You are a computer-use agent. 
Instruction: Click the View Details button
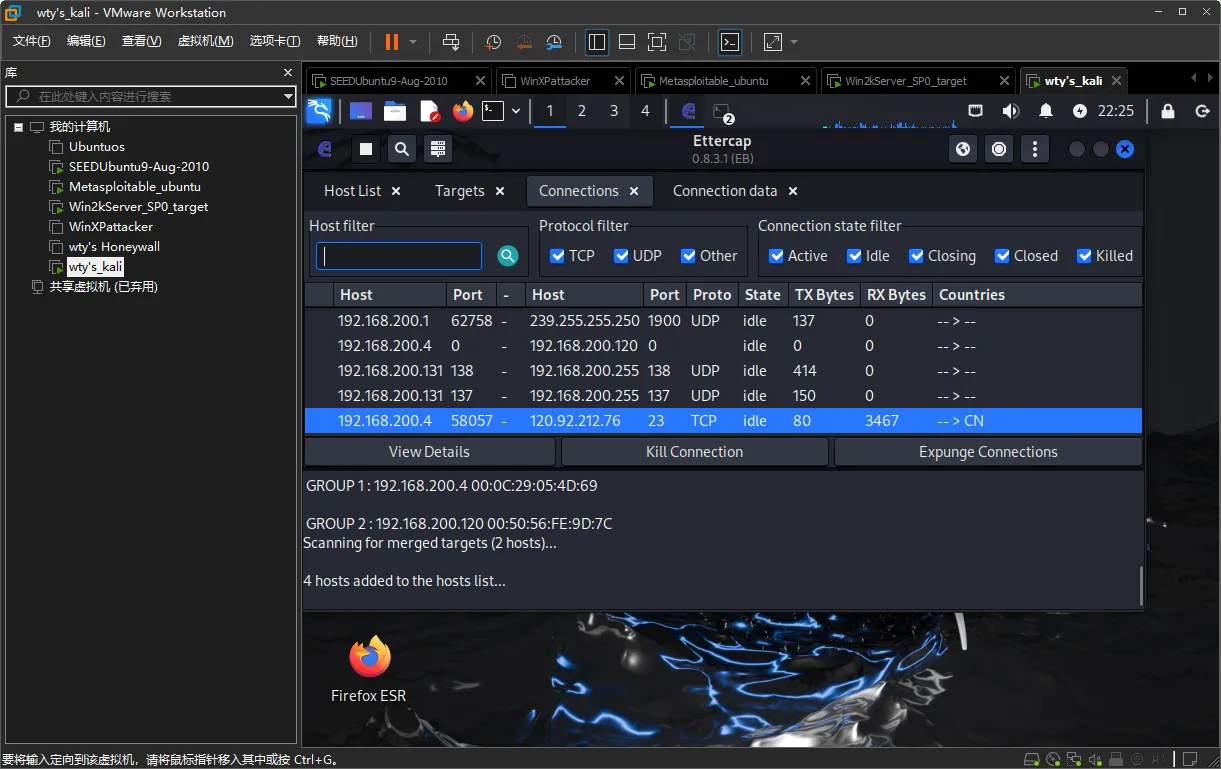point(429,452)
